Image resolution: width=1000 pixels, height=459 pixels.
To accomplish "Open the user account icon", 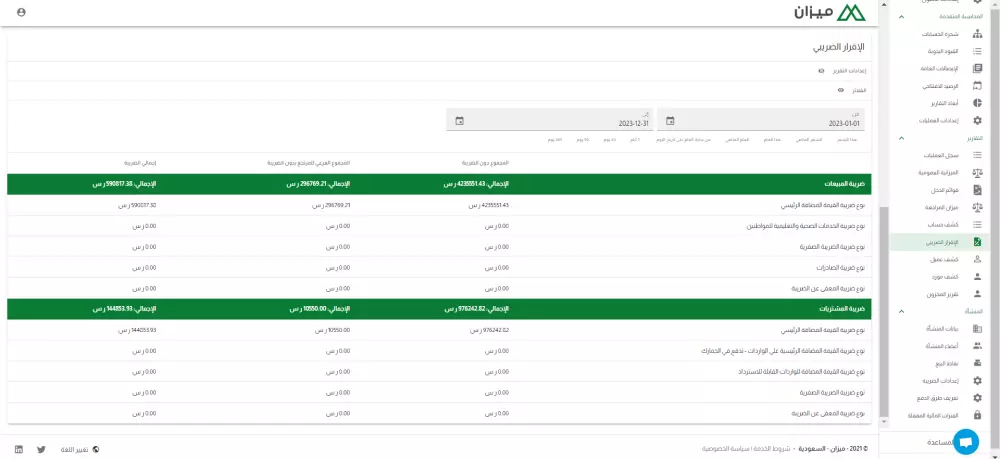I will point(21,12).
